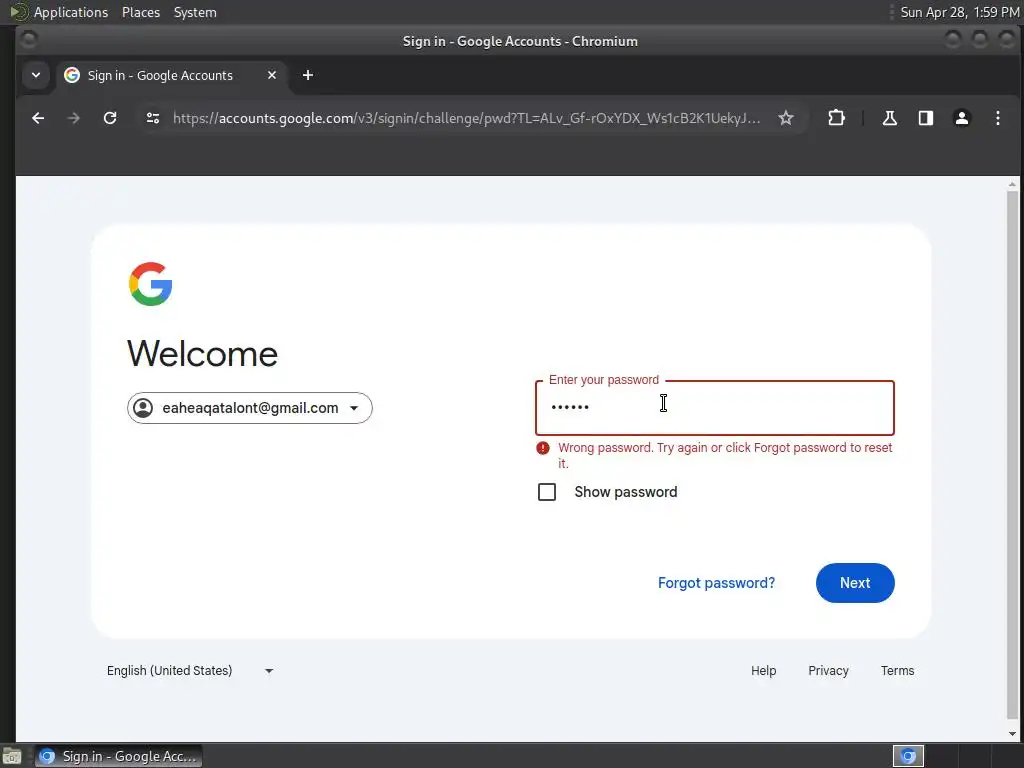Click the scrollbar down arrow
Screen dimensions: 1024x768
click(1012, 733)
